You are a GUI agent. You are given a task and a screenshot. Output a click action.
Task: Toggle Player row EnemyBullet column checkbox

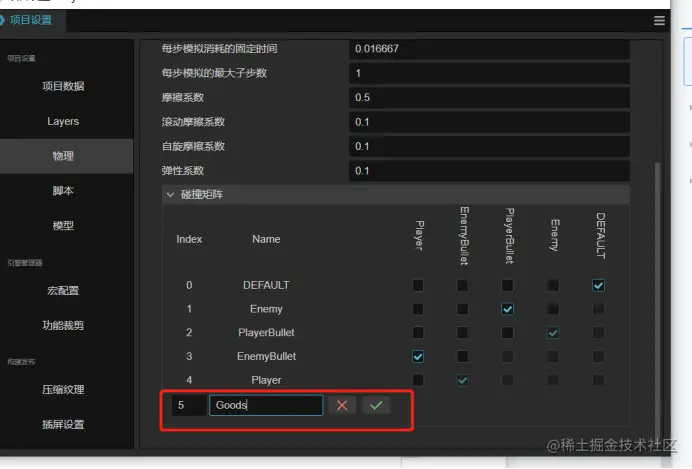tap(463, 380)
